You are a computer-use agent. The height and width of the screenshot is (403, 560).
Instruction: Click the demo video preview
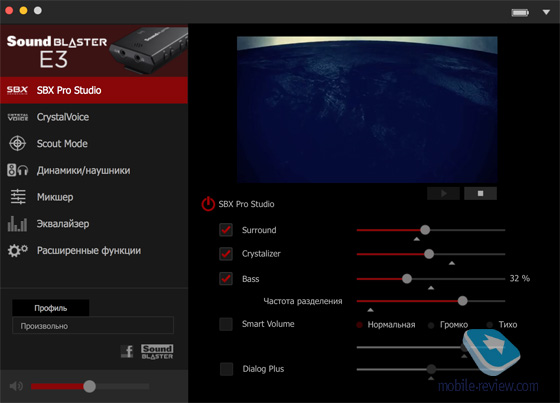(367, 110)
